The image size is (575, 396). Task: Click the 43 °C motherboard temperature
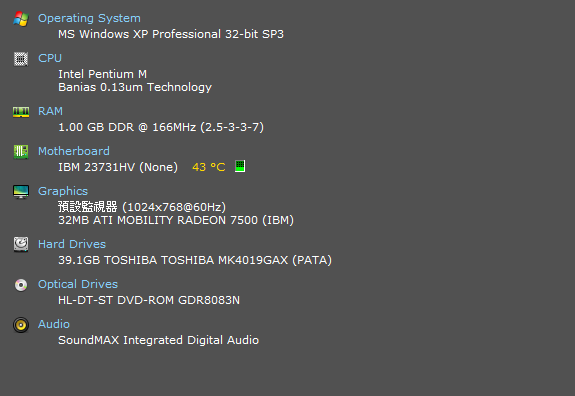coord(209,167)
